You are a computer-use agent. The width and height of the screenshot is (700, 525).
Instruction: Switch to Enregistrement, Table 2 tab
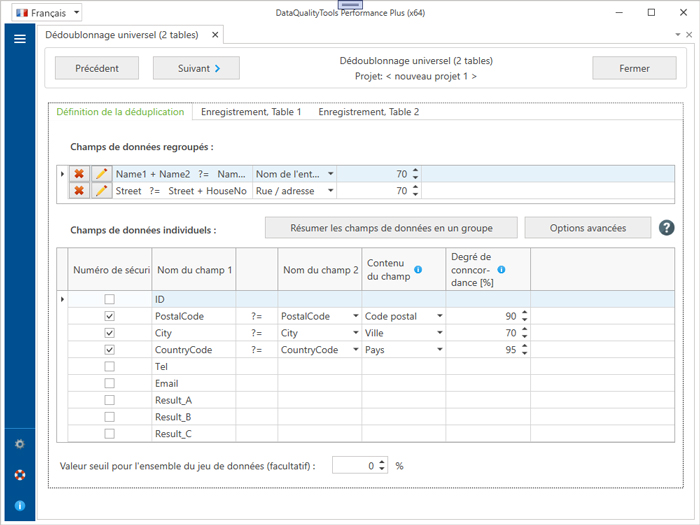[369, 112]
